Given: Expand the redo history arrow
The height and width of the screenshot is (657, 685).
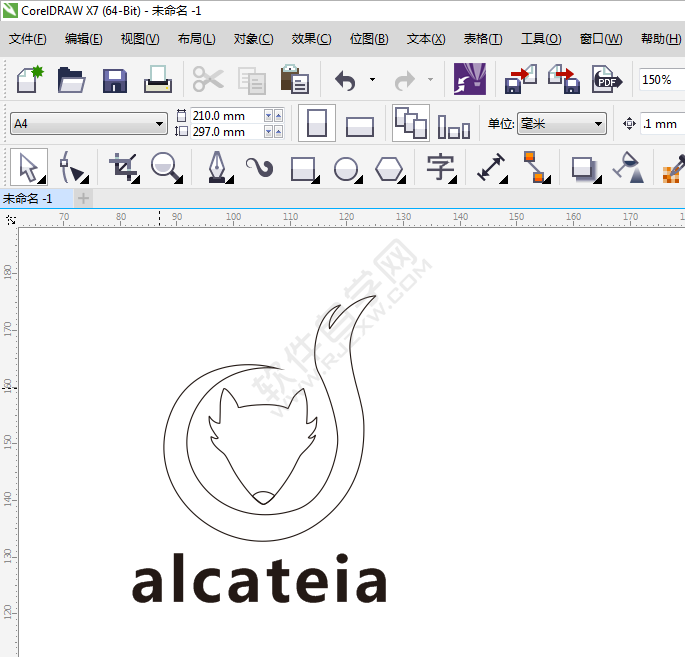Looking at the screenshot, I should 430,80.
